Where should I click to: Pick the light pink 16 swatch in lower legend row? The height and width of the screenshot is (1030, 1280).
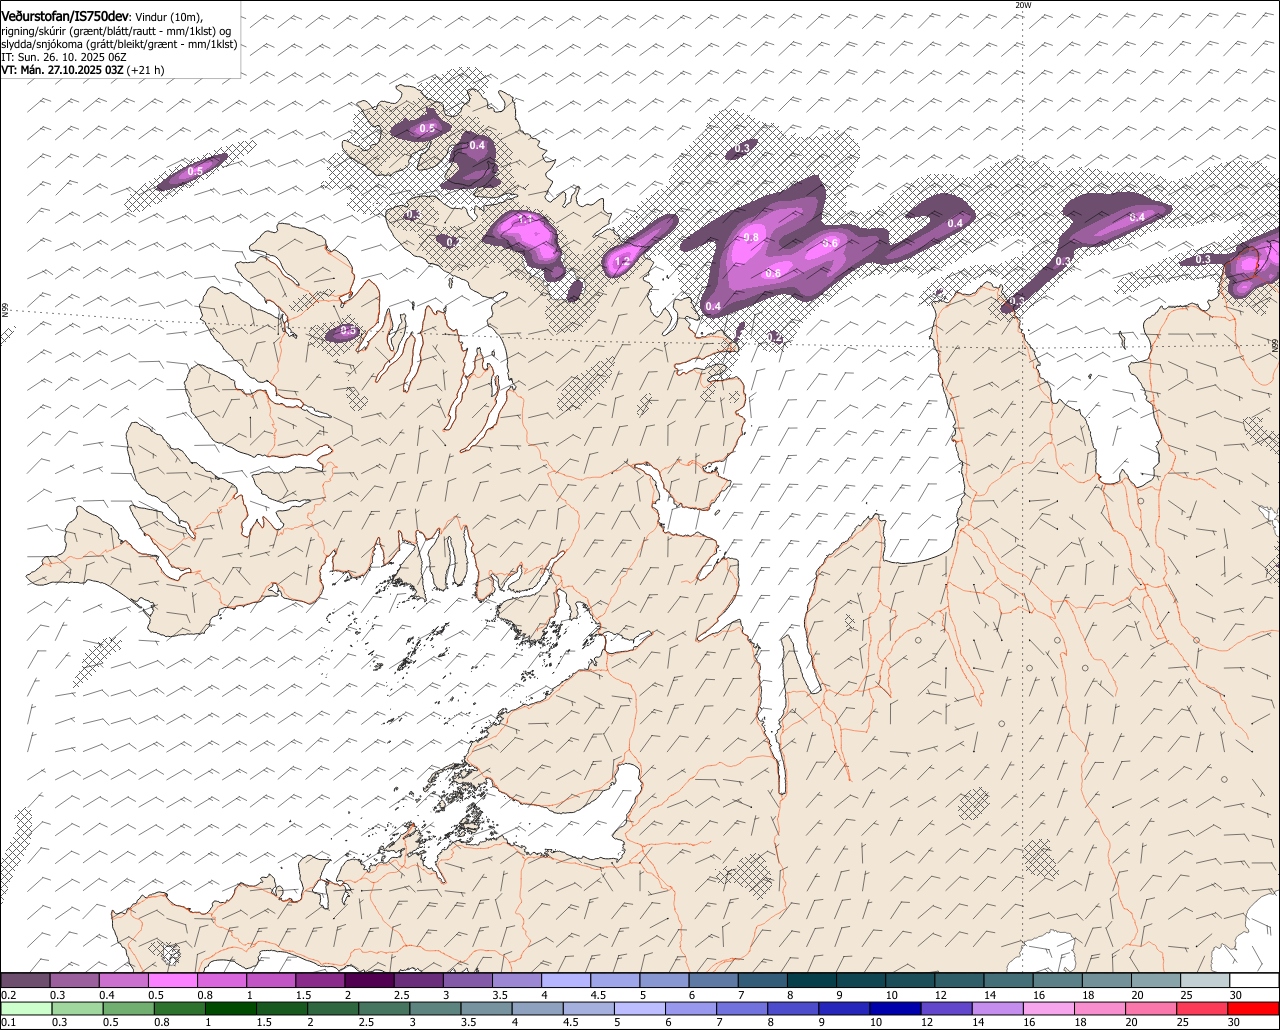coord(1049,1008)
